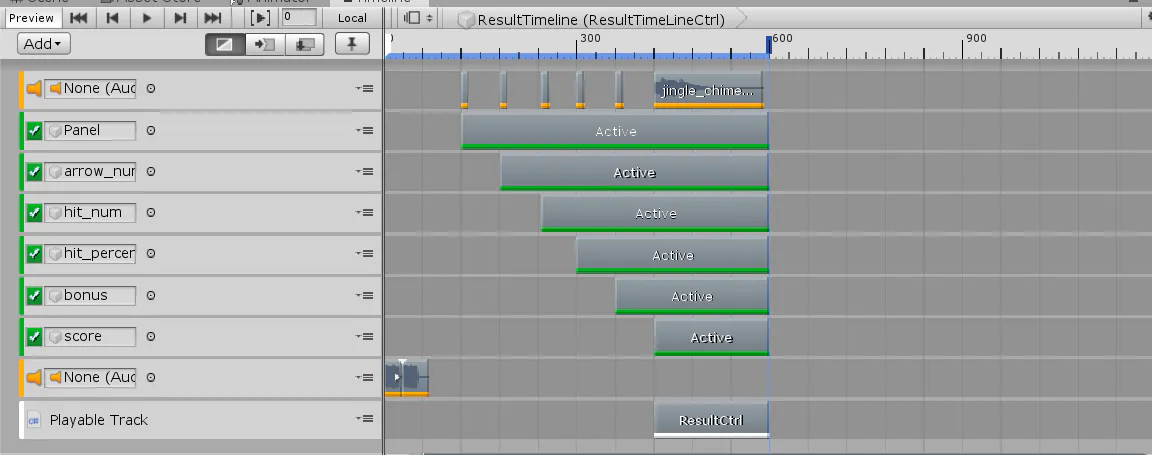The width and height of the screenshot is (1152, 455).
Task: Select the ResultCtrl playable clip
Action: [x=711, y=420]
